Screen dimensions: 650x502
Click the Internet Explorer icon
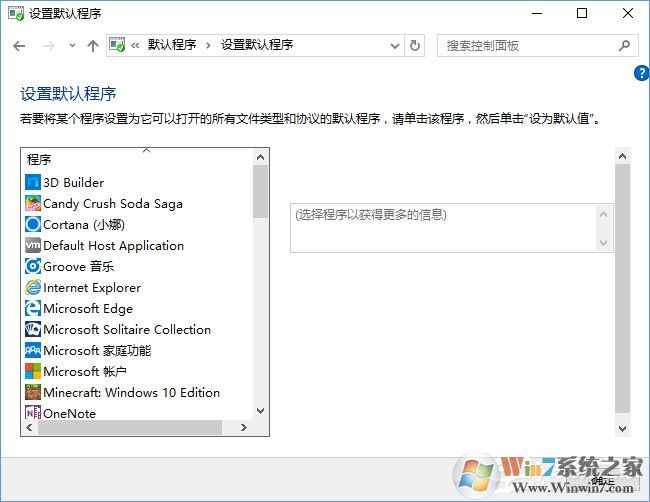pyautogui.click(x=33, y=287)
